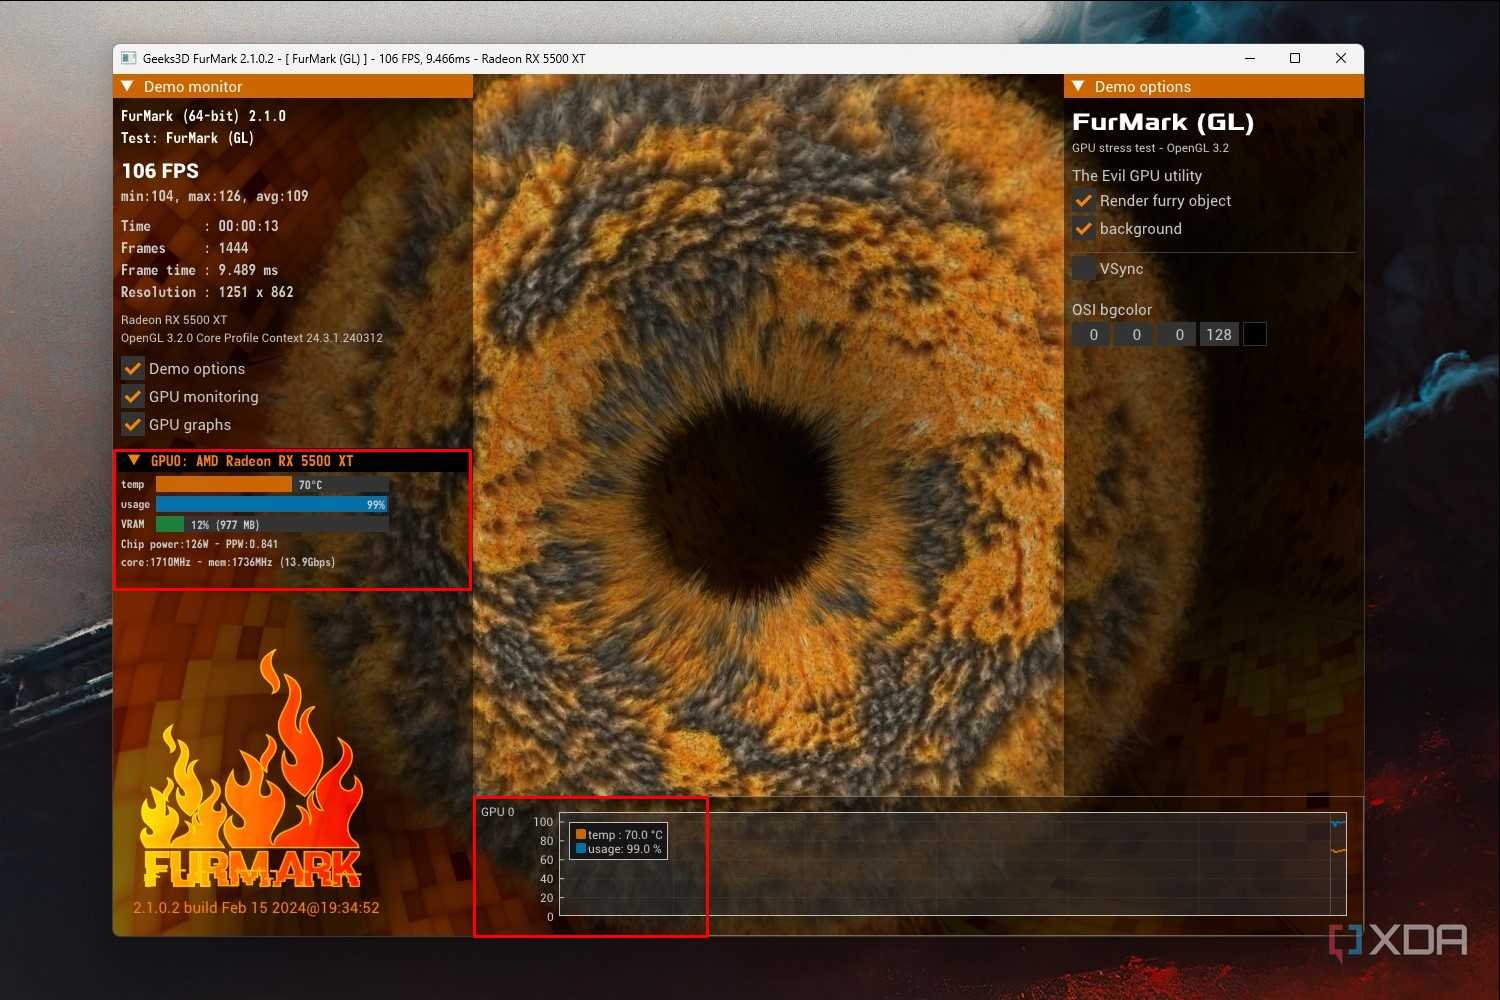Screen dimensions: 1500x1000
Task: Minimize the FurMark window
Action: [x=1250, y=58]
